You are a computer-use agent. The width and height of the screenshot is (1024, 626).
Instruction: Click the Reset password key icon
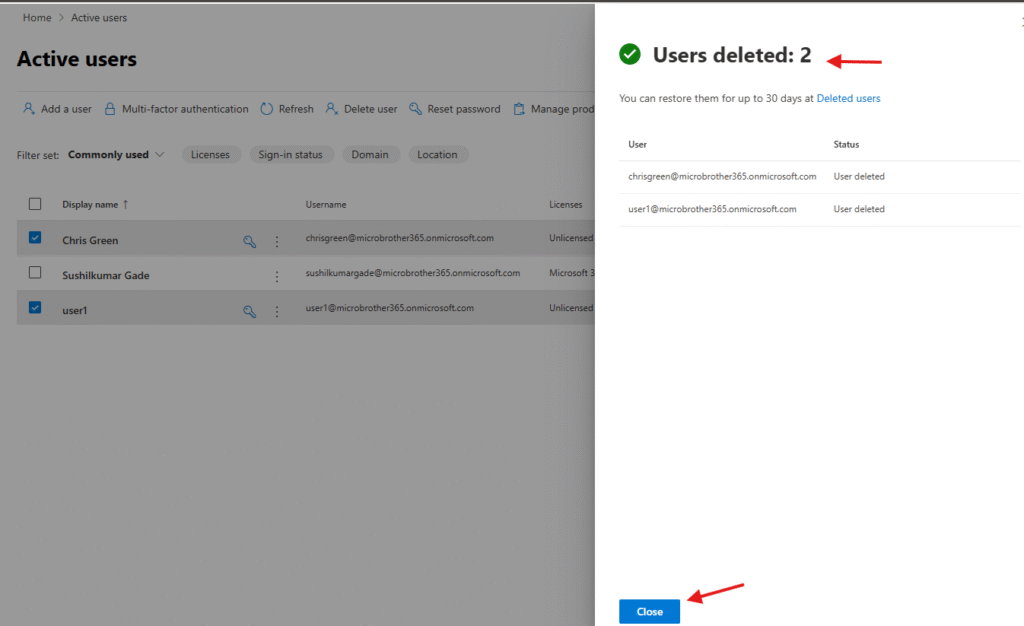(x=415, y=109)
